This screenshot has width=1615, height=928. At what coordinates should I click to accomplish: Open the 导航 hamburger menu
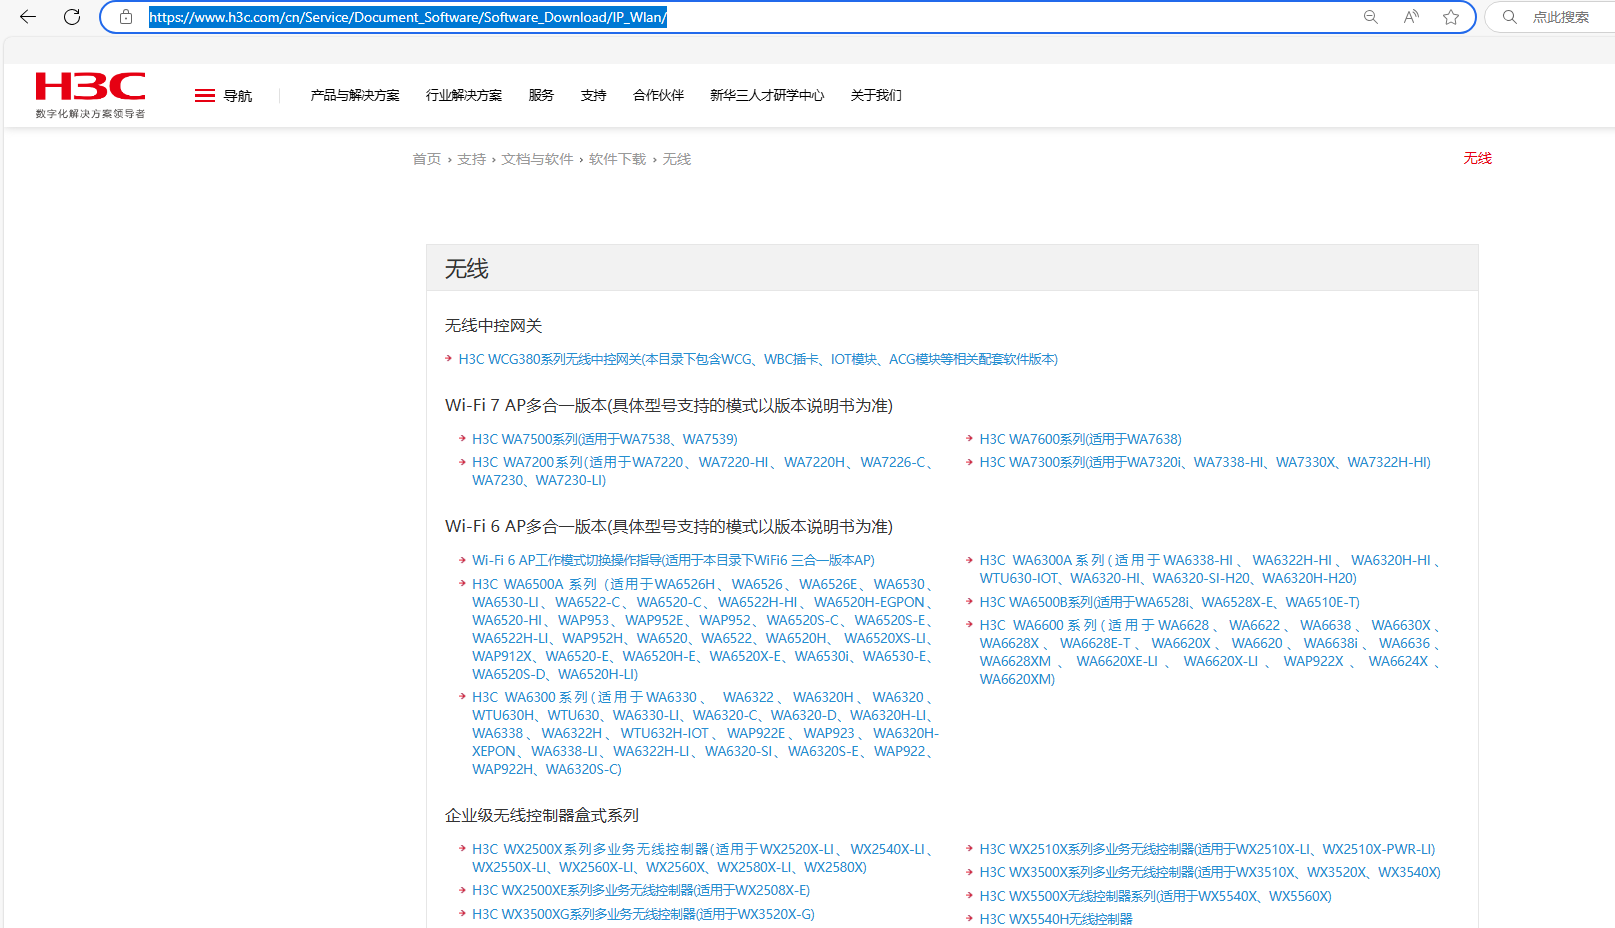223,96
